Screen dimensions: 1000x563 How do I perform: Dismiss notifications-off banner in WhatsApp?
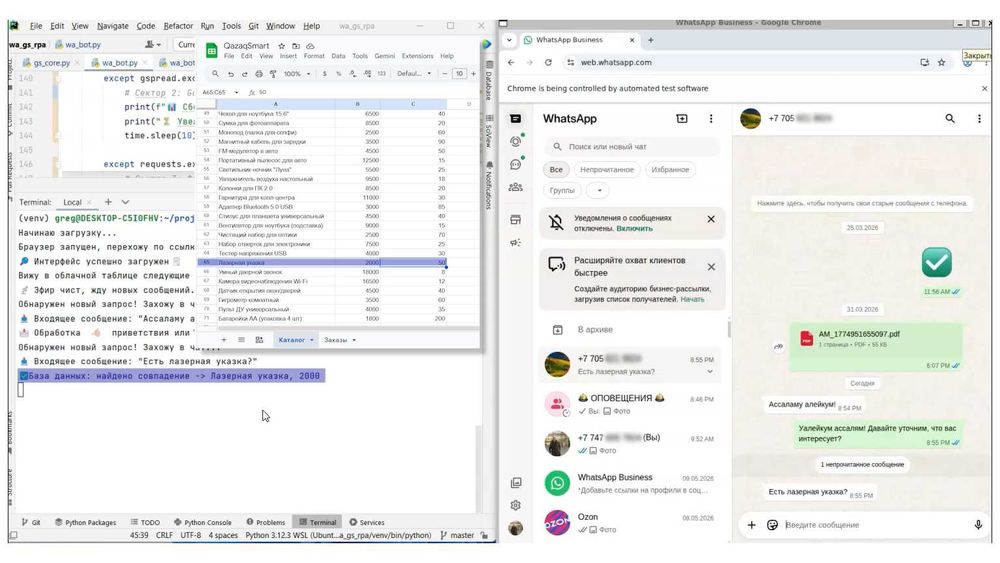[x=711, y=219]
